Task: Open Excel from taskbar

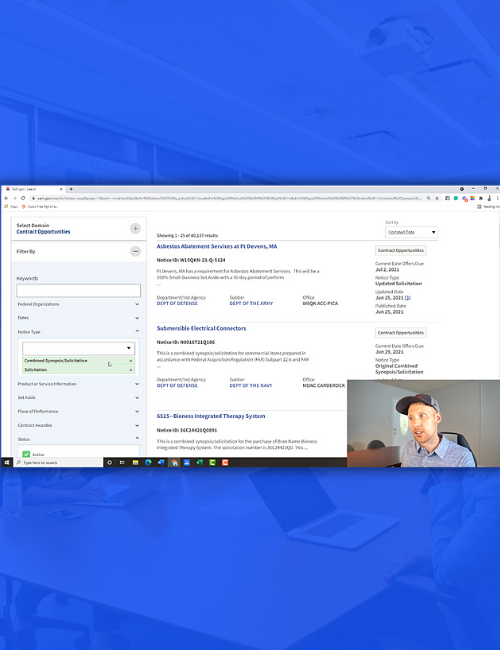Action: 199,462
